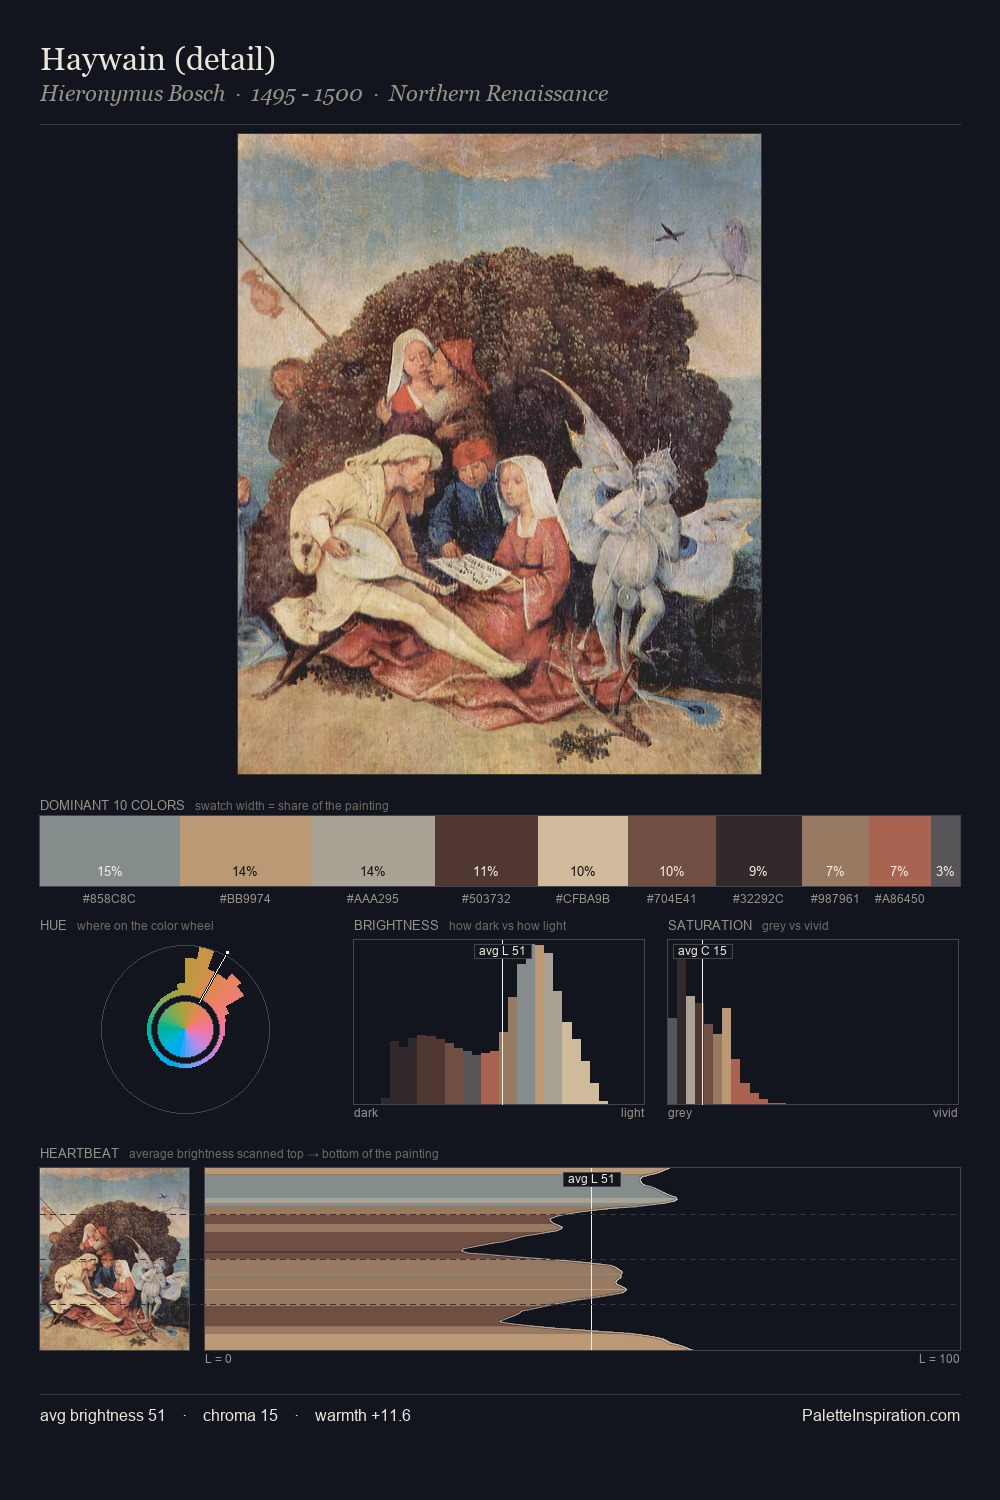Image resolution: width=1000 pixels, height=1500 pixels.
Task: Open PaletteInspiration.com link
Action: click(881, 1415)
